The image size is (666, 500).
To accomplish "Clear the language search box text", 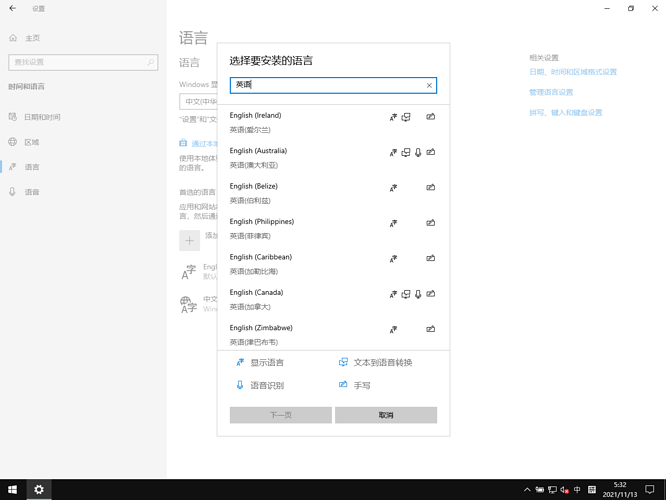I will click(x=429, y=85).
